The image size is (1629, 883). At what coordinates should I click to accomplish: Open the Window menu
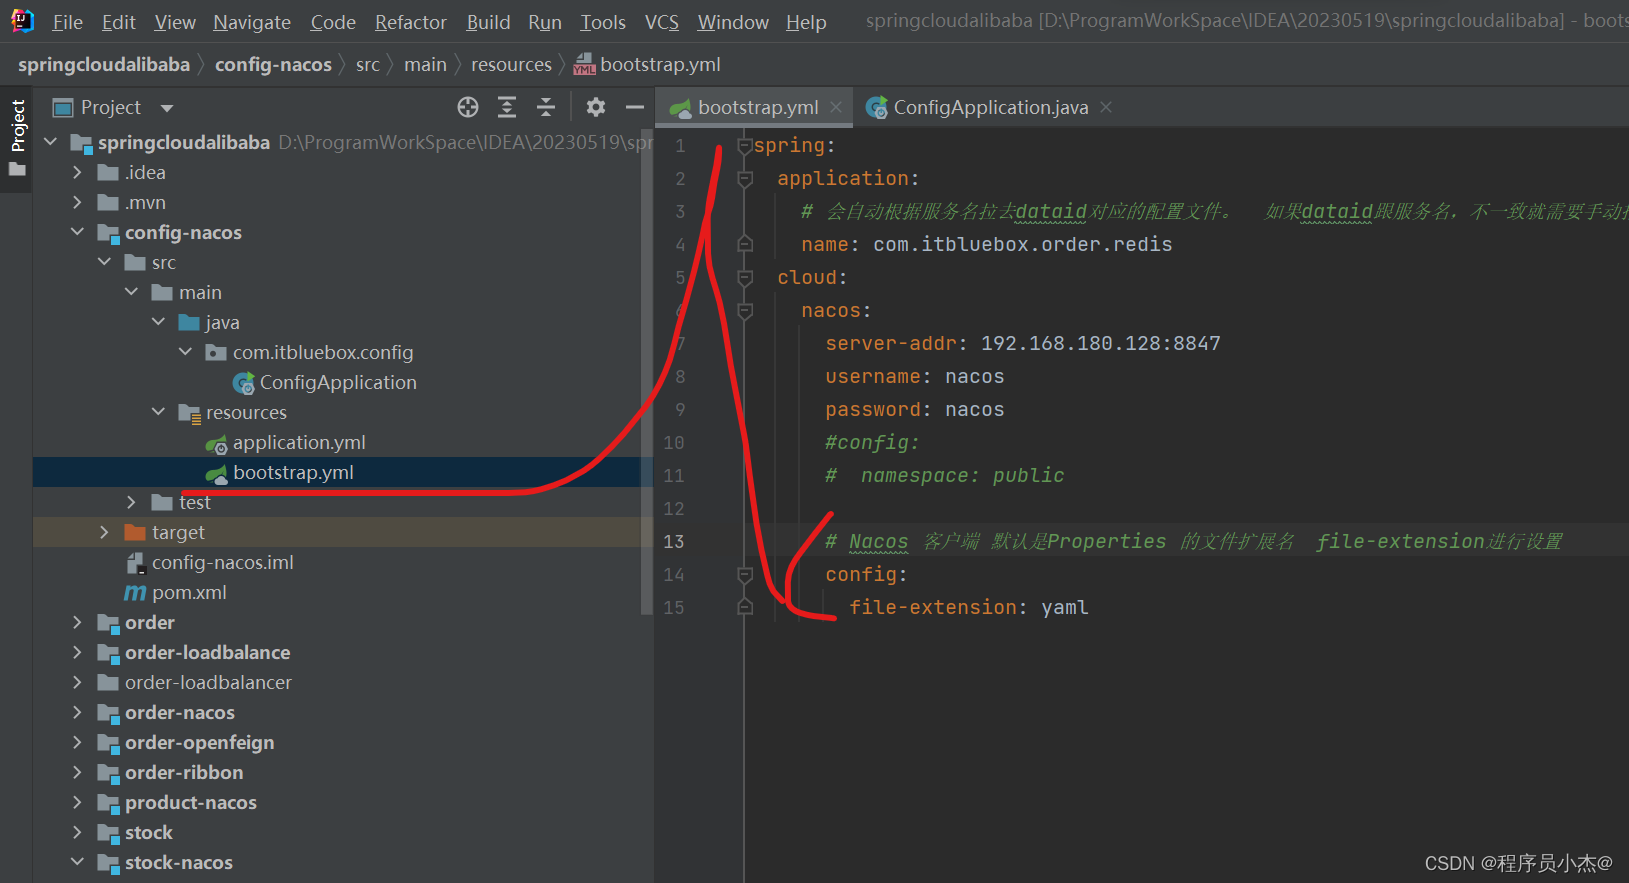(x=733, y=22)
